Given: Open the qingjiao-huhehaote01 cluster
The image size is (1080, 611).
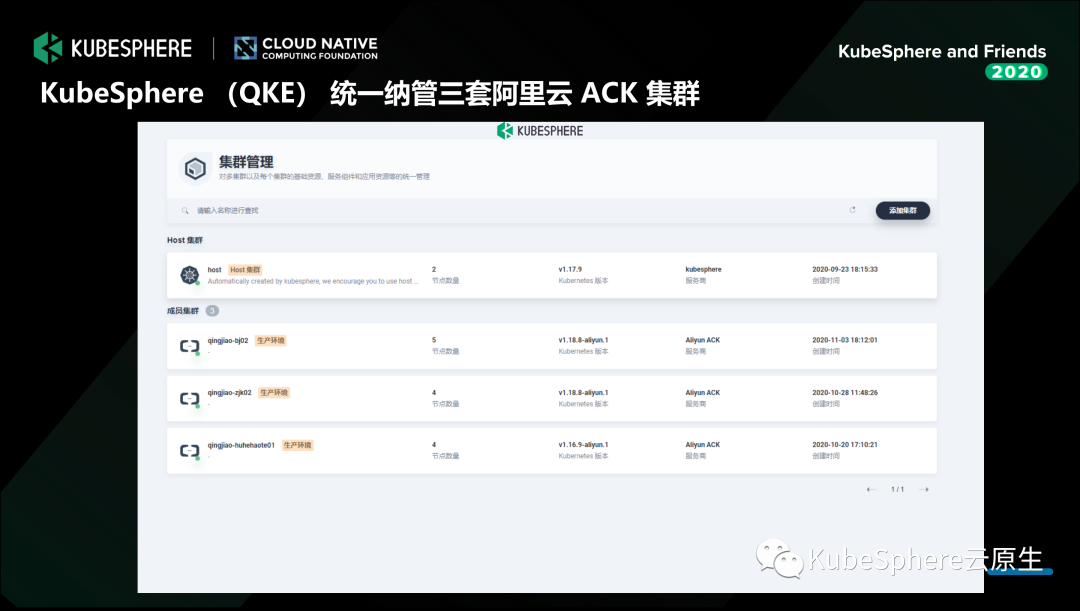Looking at the screenshot, I should click(x=552, y=451).
